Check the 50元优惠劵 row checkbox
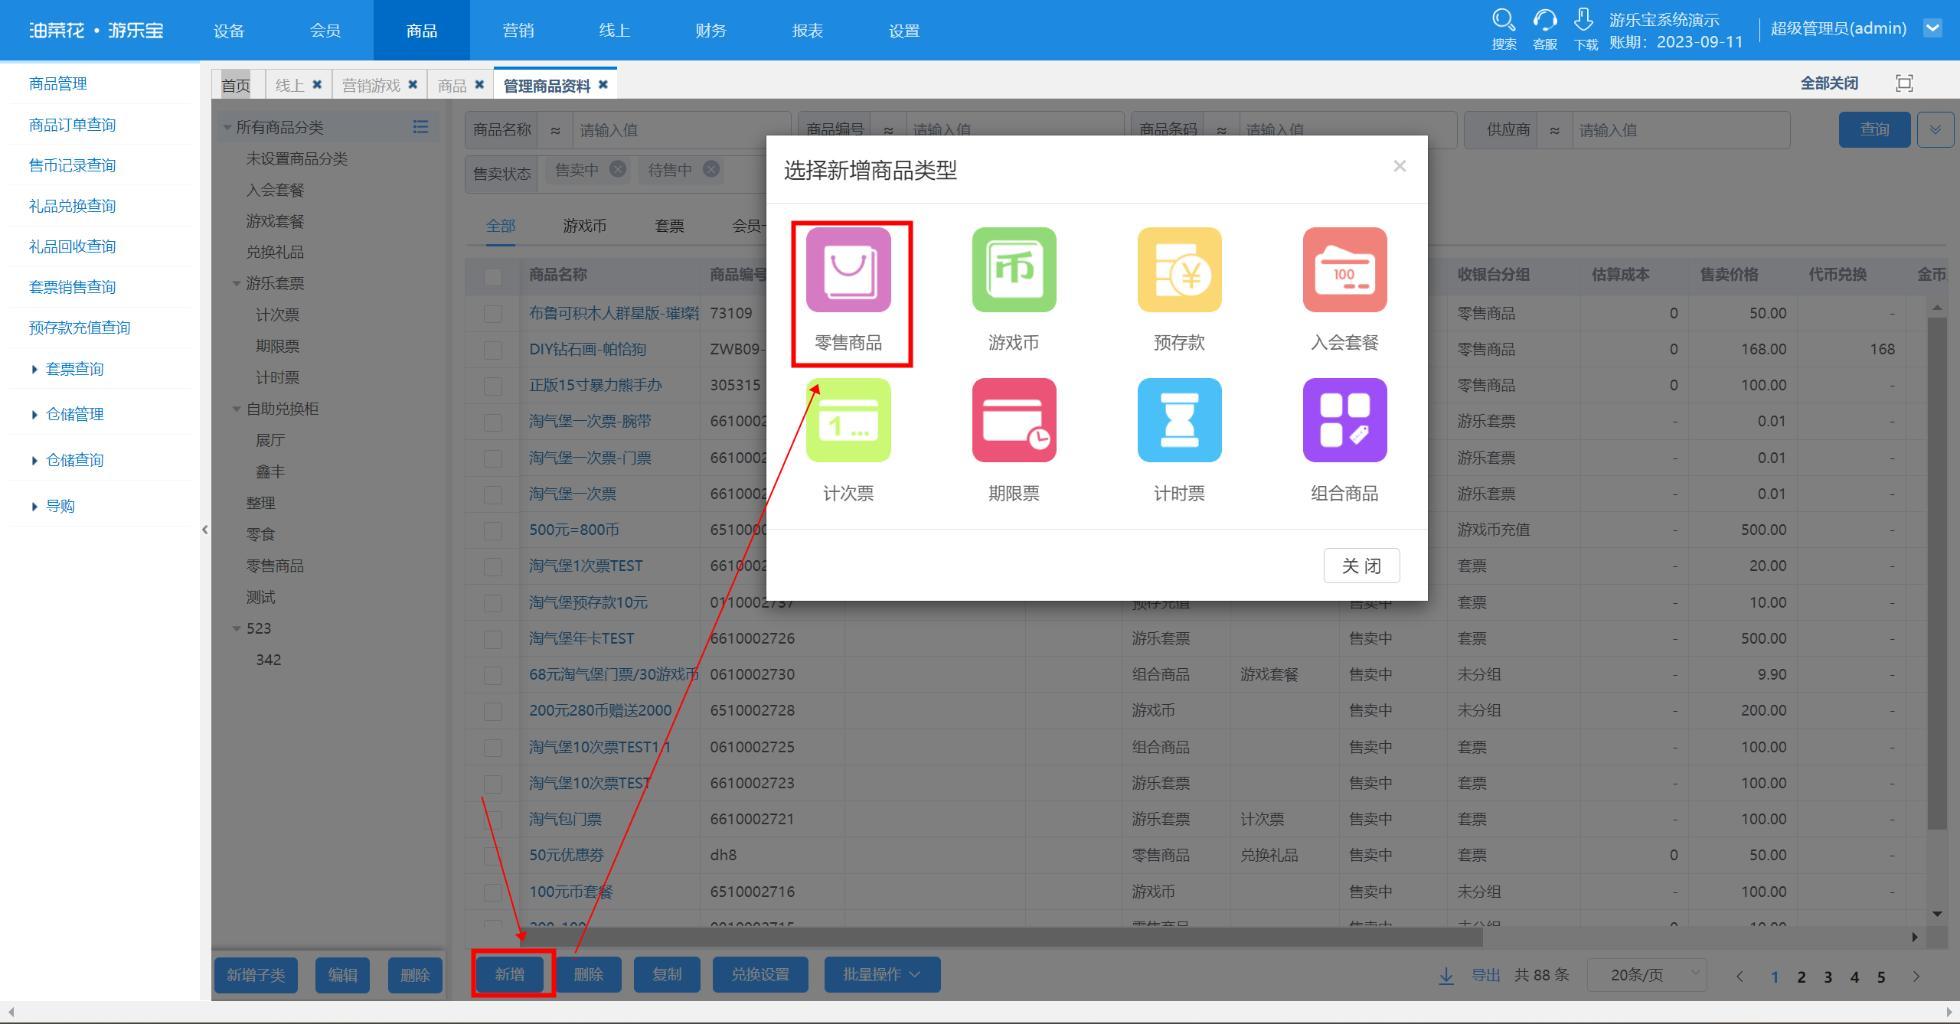This screenshot has width=1960, height=1024. pos(493,856)
